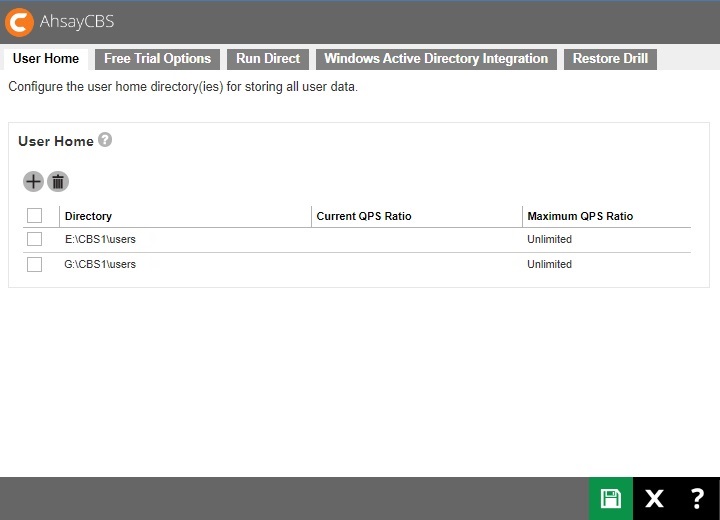Click the Maximum QPS Ratio column header
This screenshot has height=520, width=720.
(x=580, y=216)
